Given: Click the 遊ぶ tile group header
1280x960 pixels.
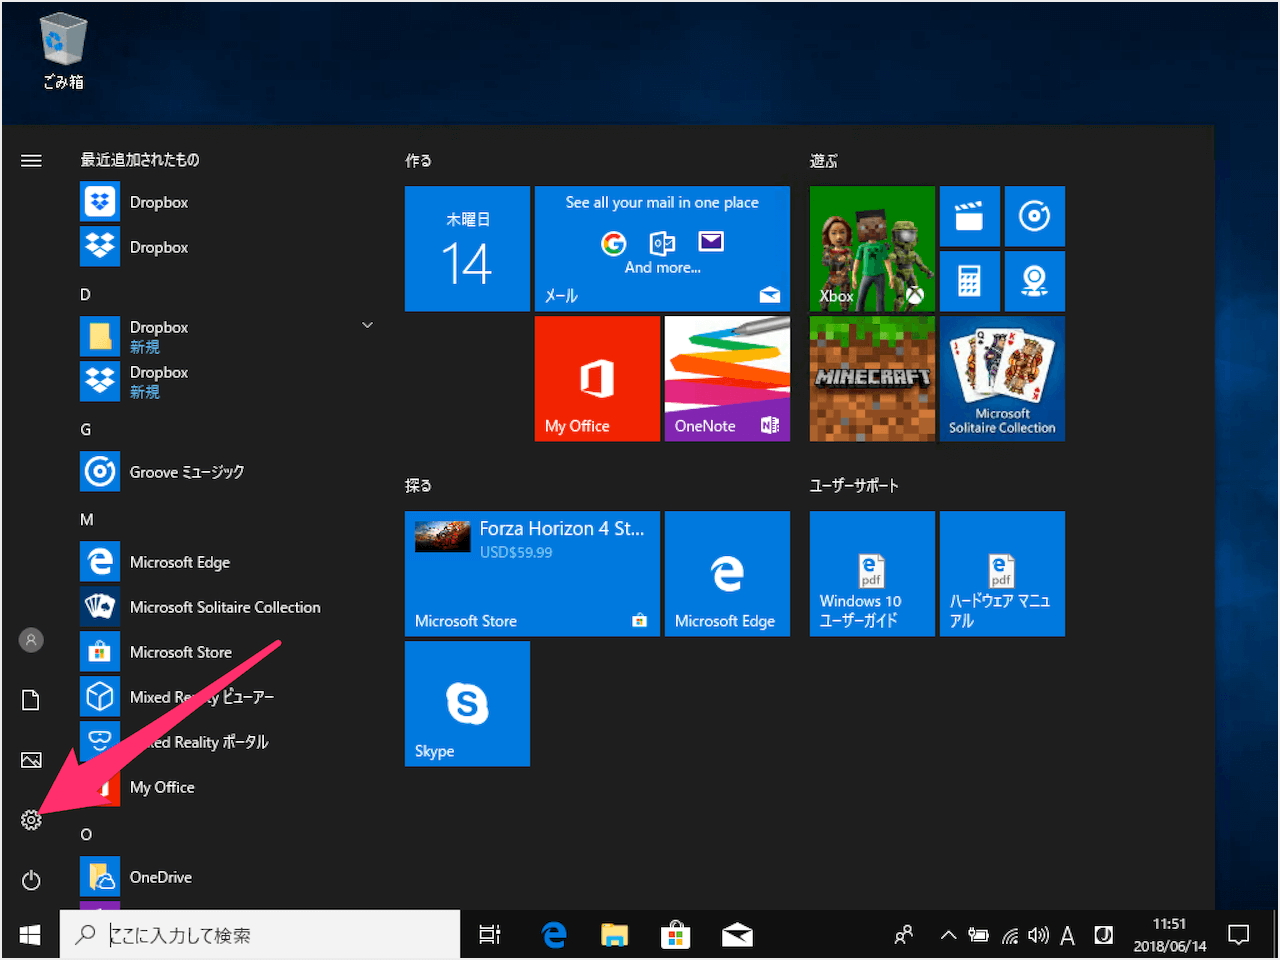Looking at the screenshot, I should pyautogui.click(x=824, y=160).
